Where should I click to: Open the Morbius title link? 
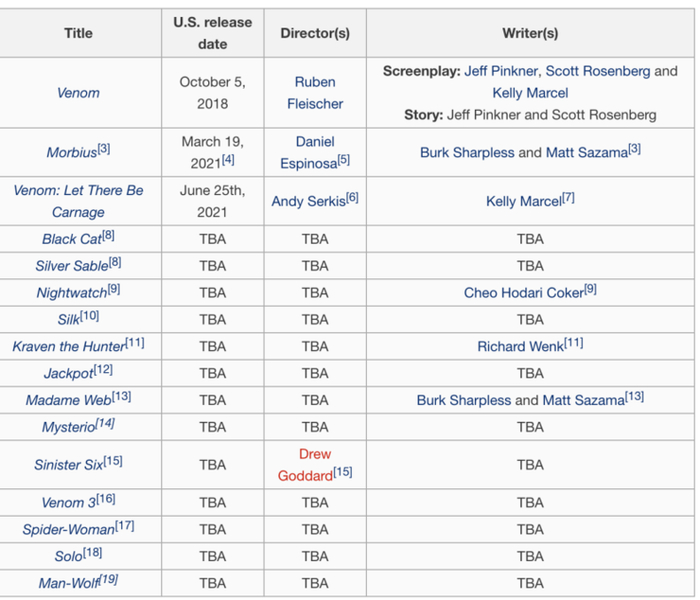[71, 153]
